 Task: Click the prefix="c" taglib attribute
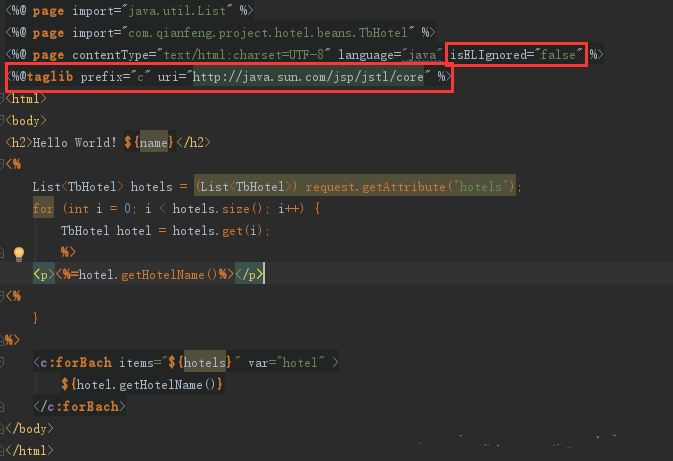[x=115, y=77]
